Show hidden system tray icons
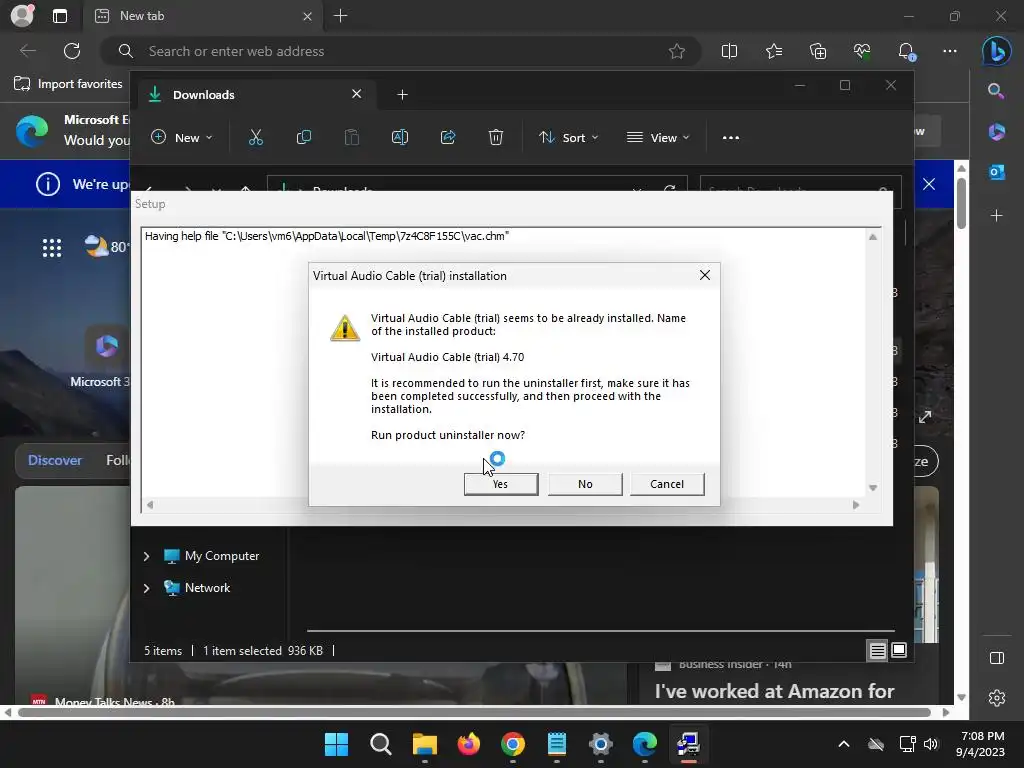1024x768 pixels. point(844,744)
